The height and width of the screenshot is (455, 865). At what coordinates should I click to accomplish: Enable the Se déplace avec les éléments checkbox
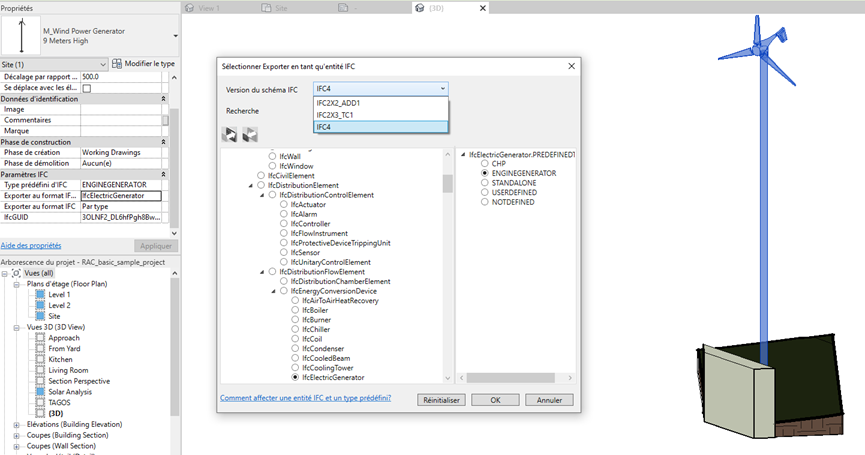pos(87,88)
